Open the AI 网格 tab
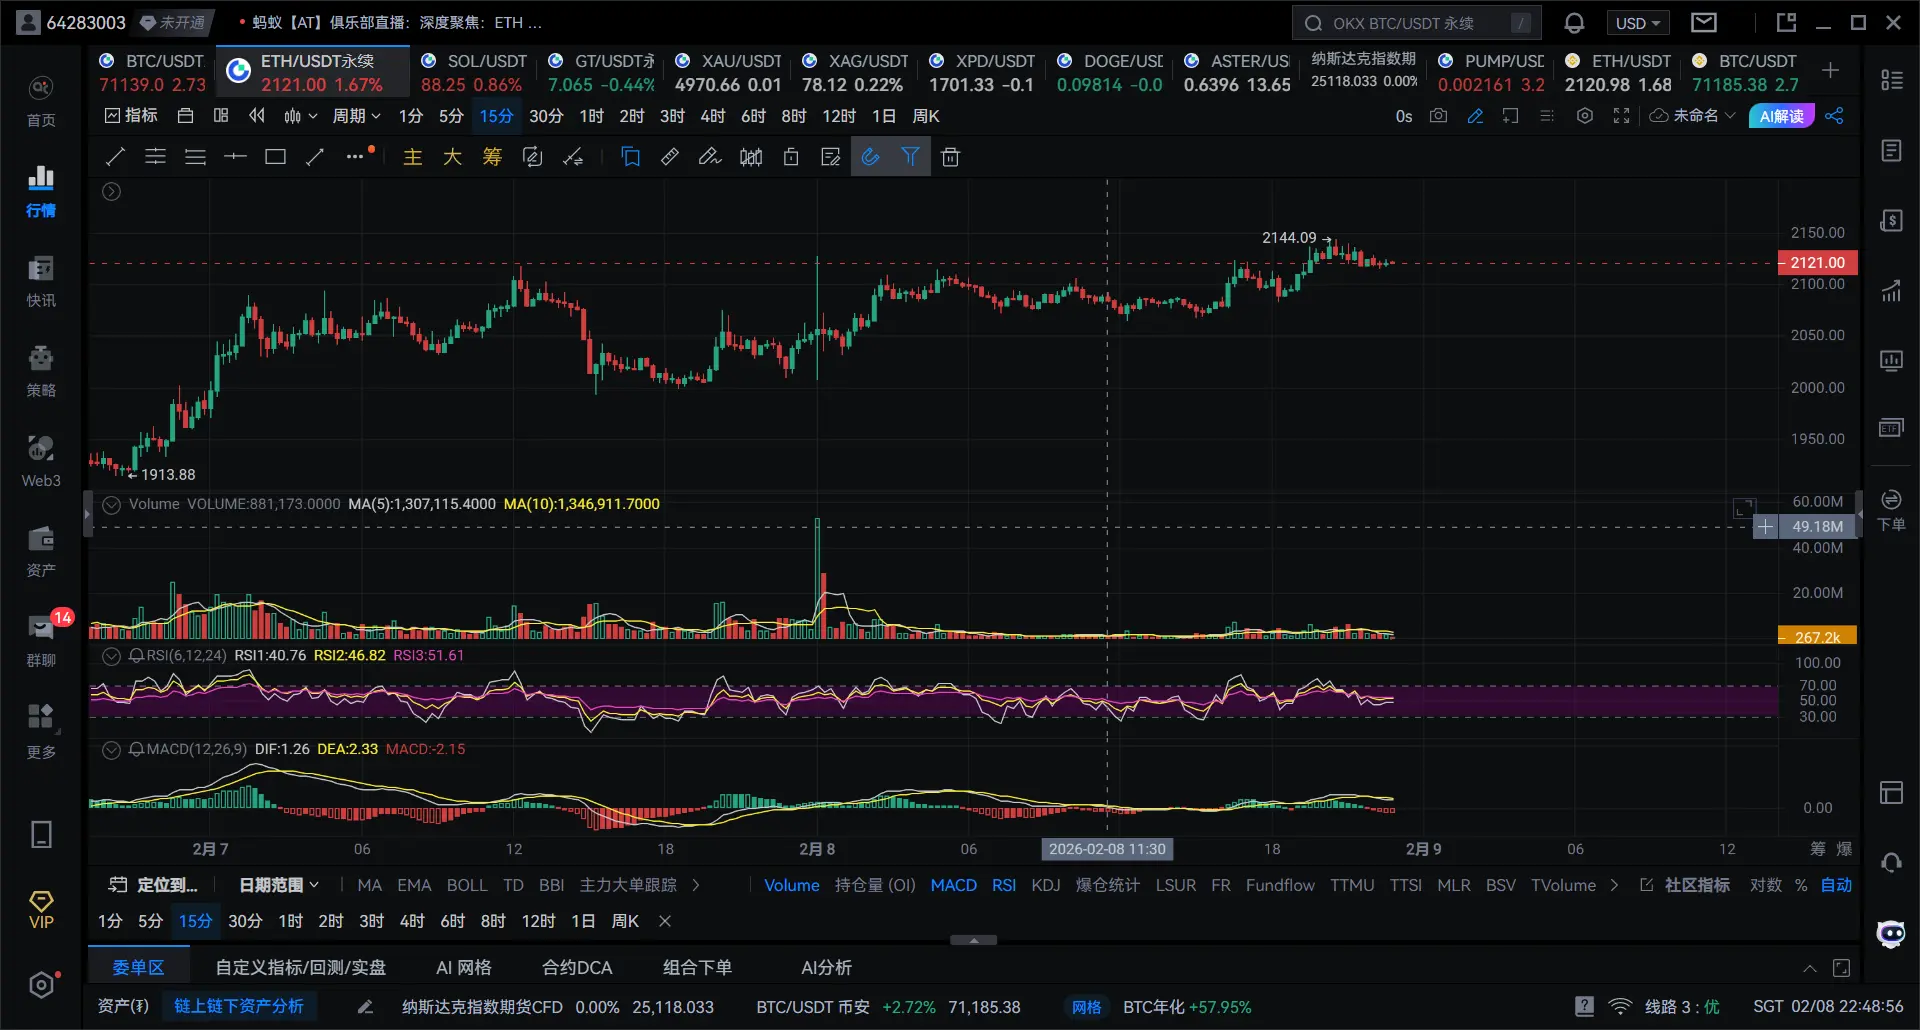 (464, 967)
